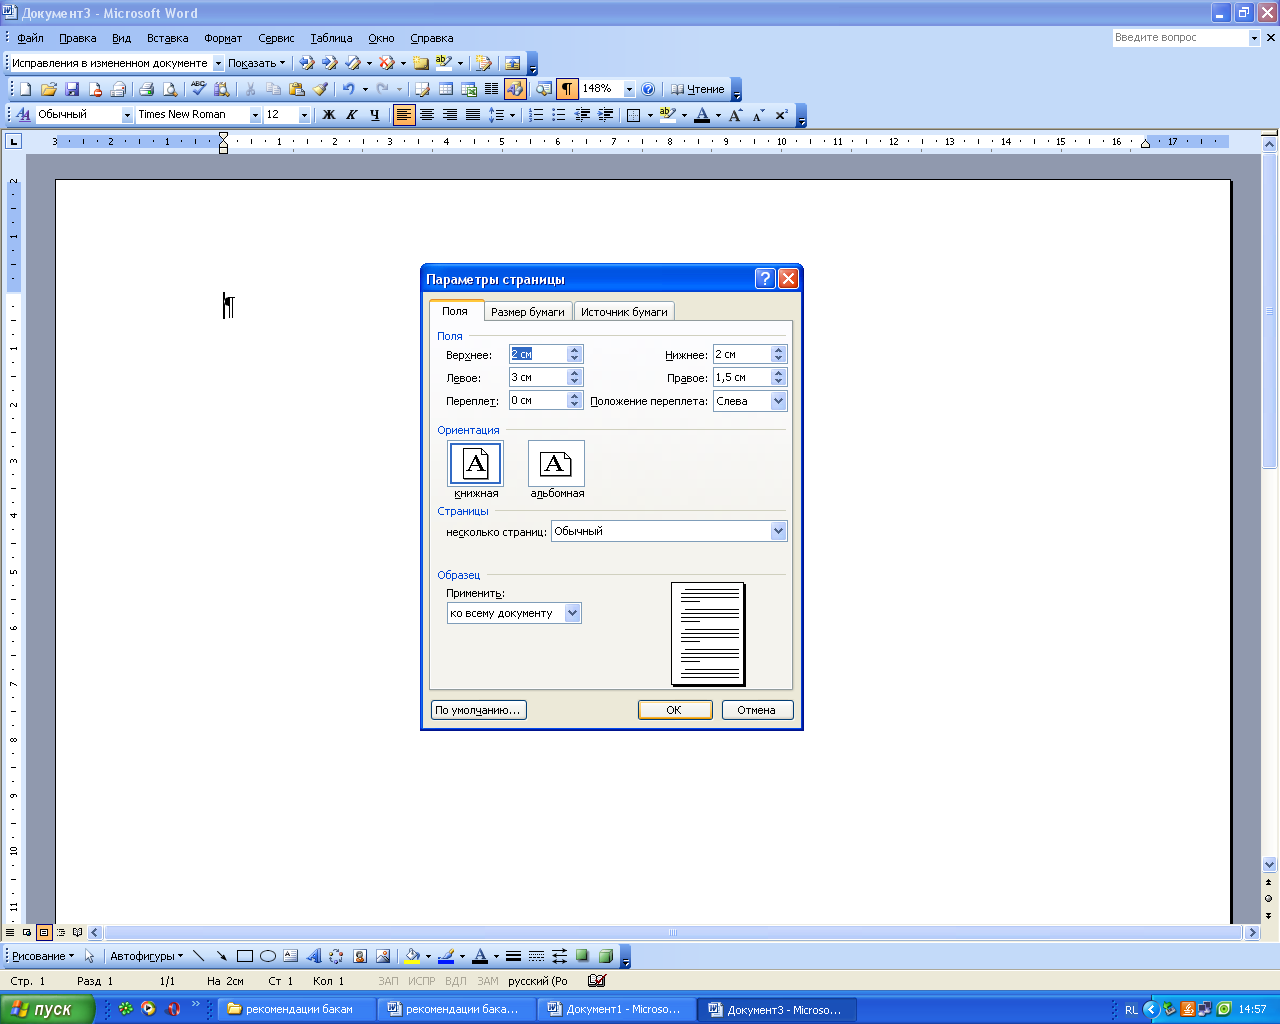The image size is (1280, 1024).
Task: Open the Показать dropdown in Reviewing toolbar
Action: tap(256, 63)
